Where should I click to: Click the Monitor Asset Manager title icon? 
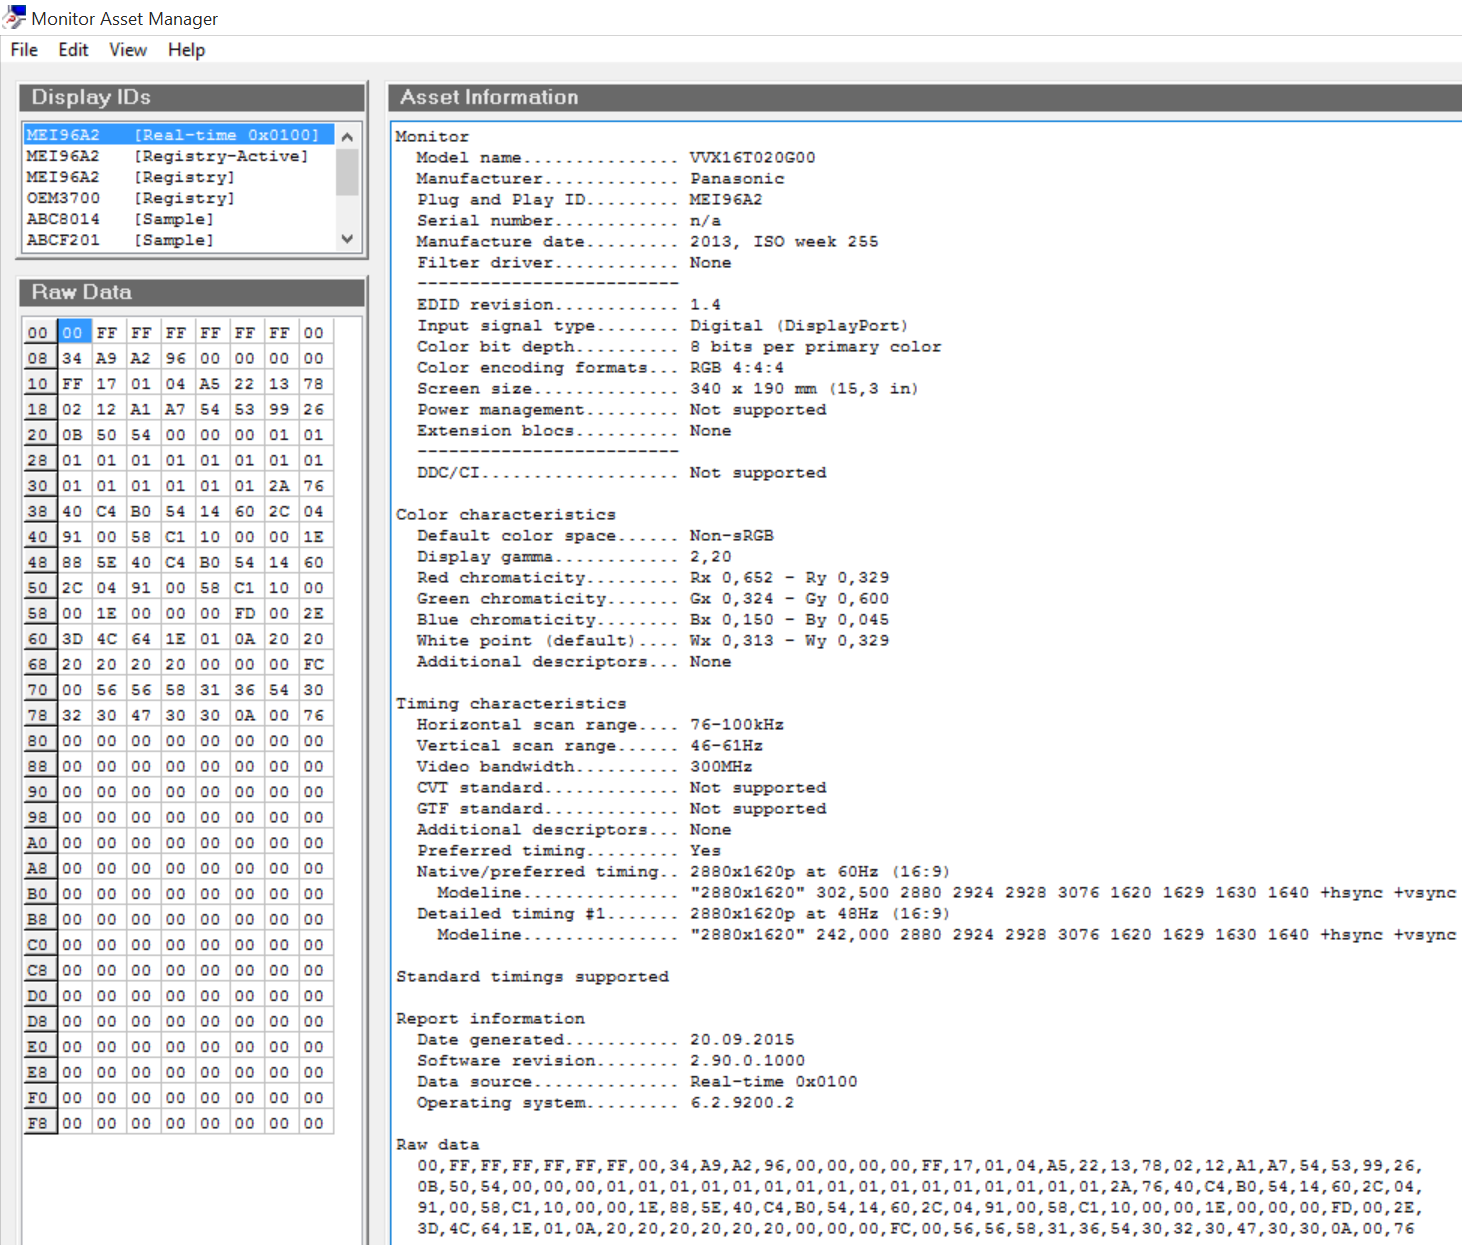[x=13, y=17]
